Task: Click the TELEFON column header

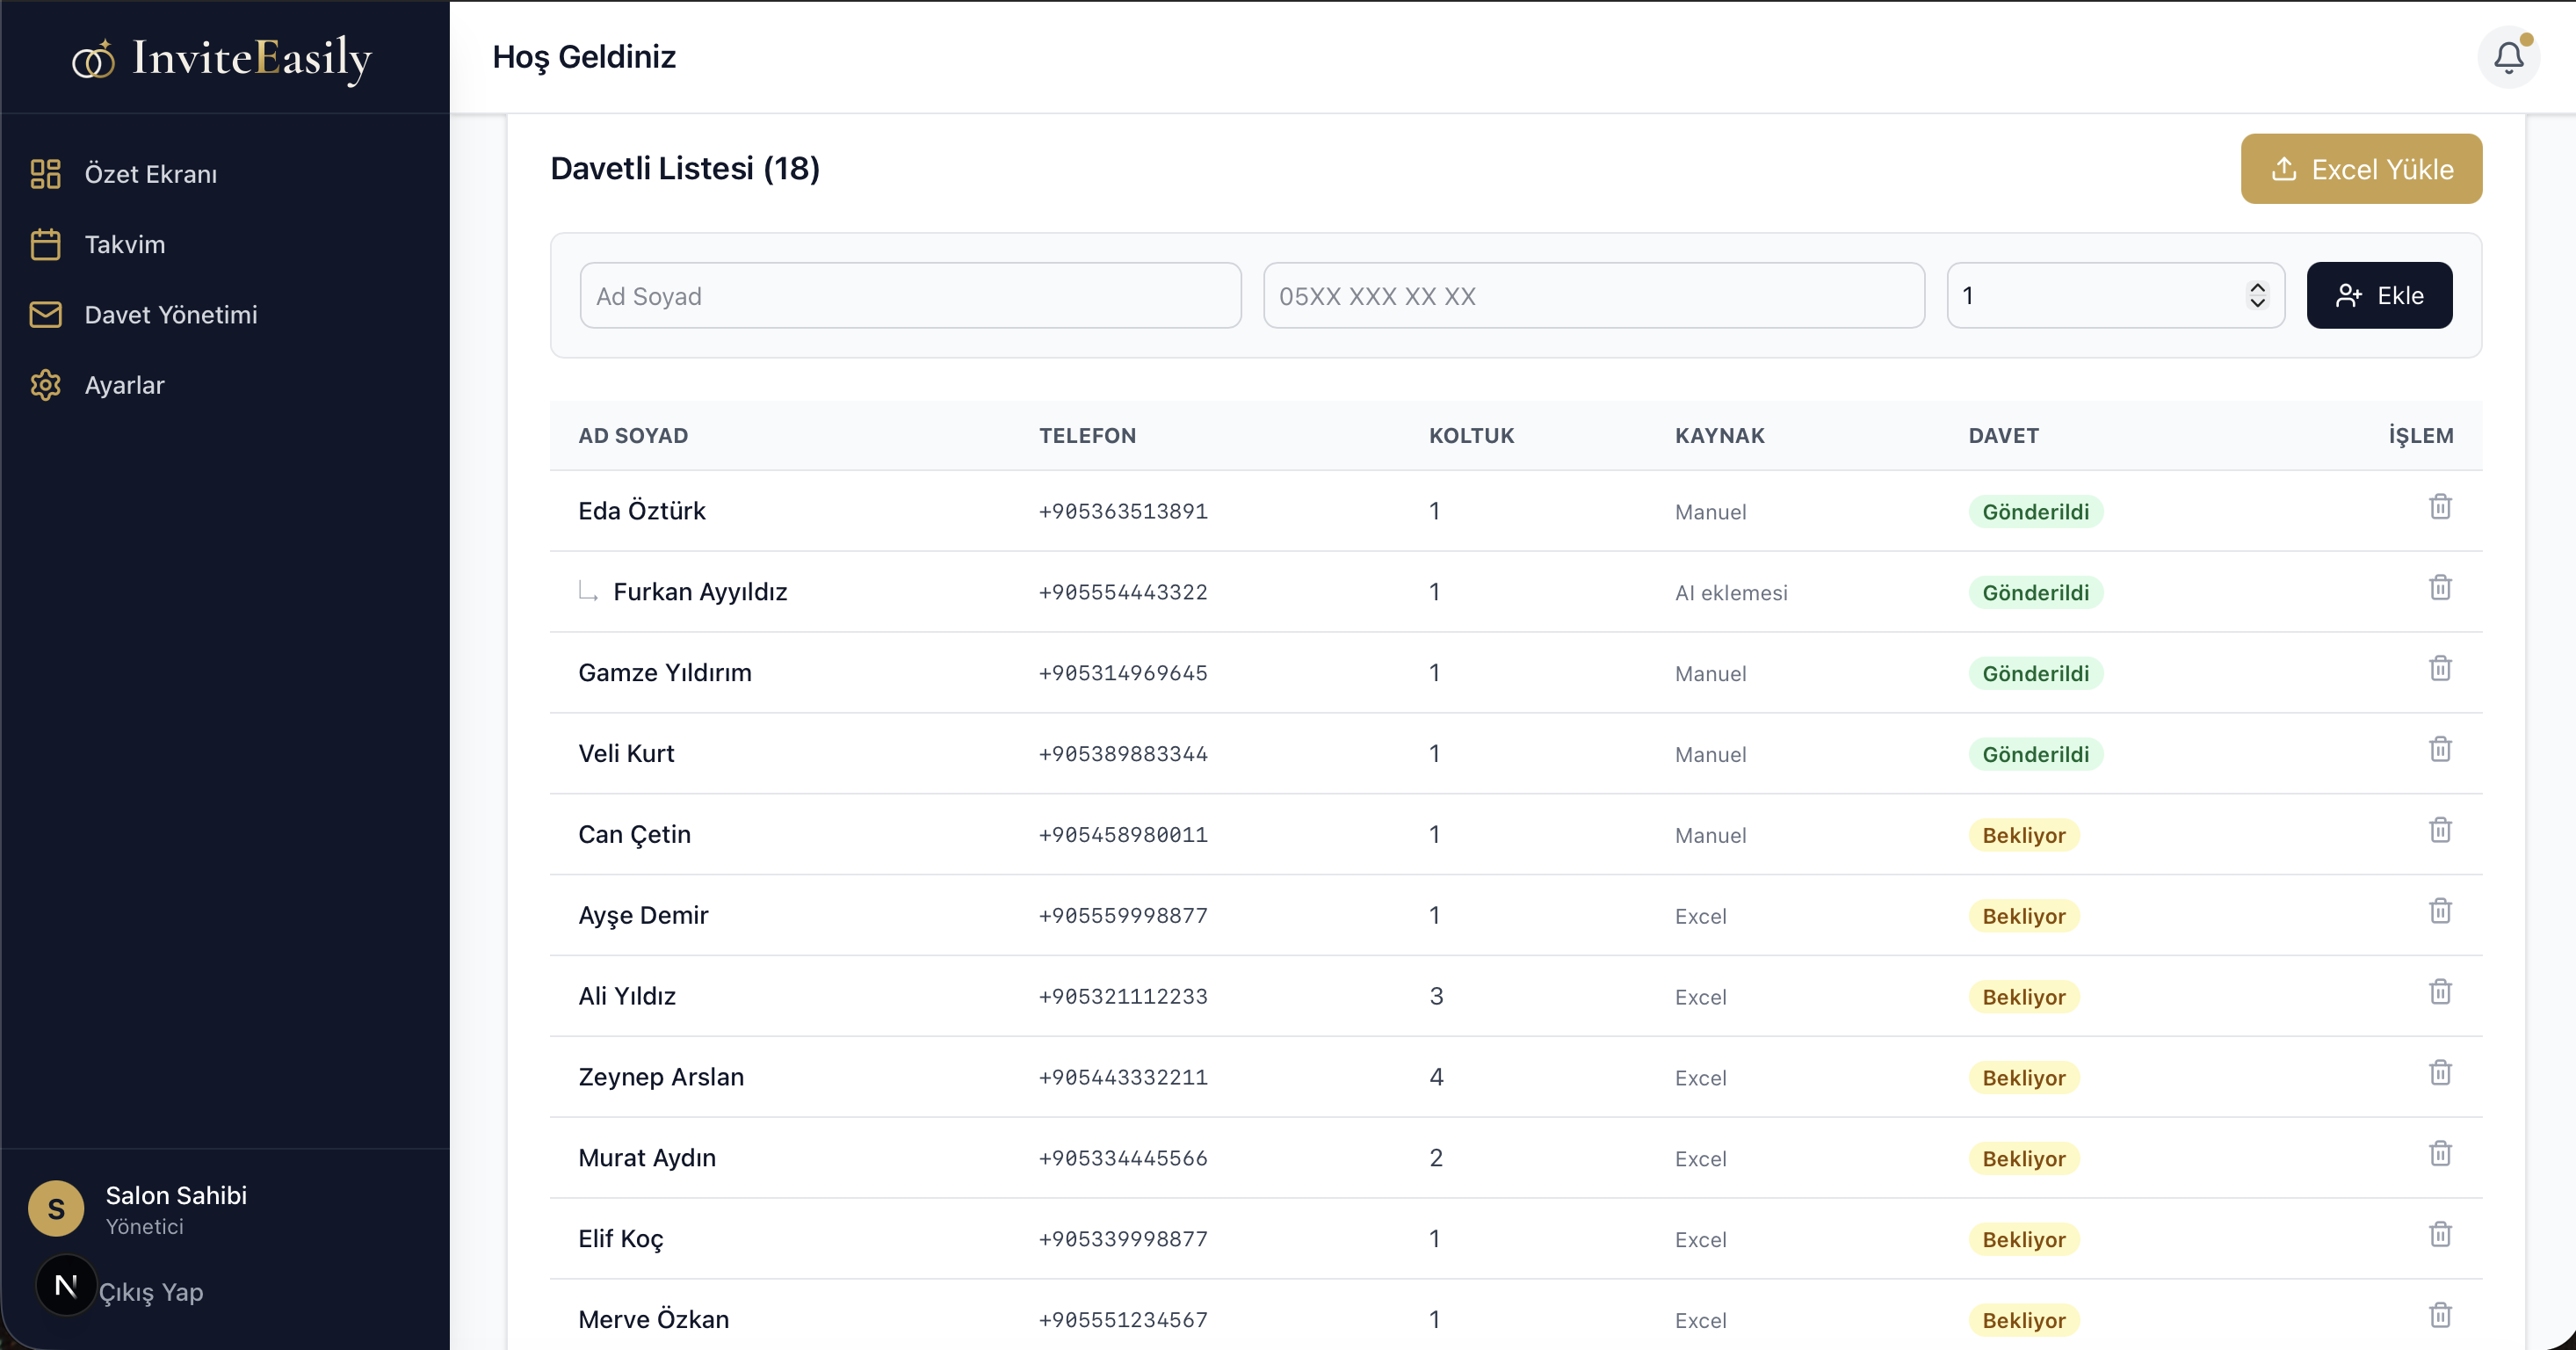Action: [1087, 436]
